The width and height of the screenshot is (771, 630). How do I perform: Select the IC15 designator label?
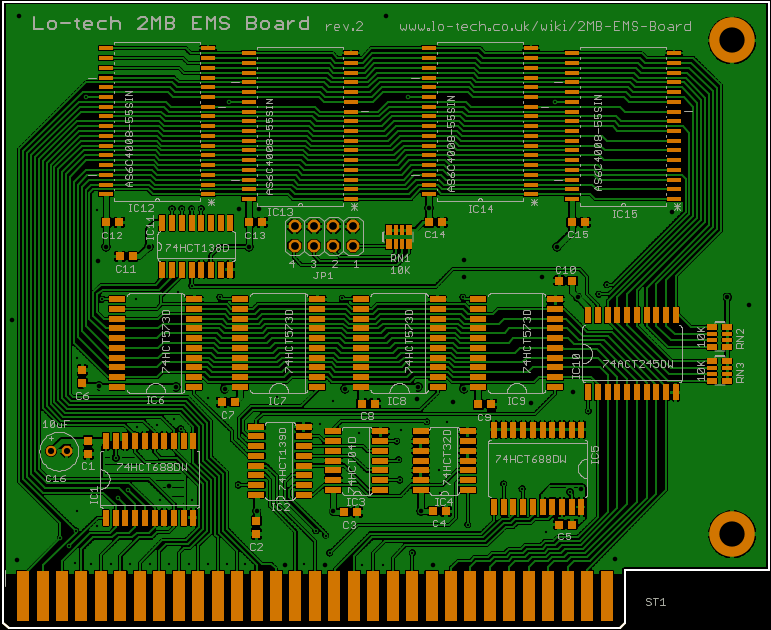(x=624, y=214)
